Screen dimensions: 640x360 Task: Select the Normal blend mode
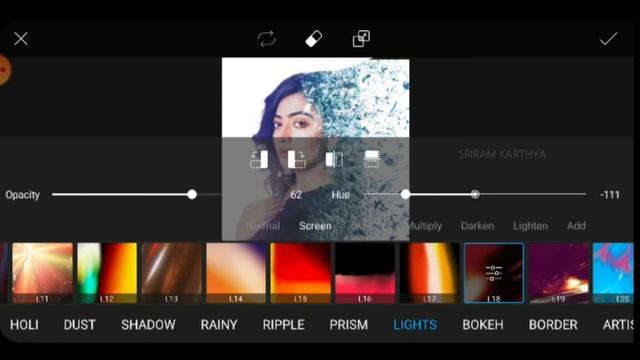tap(263, 226)
